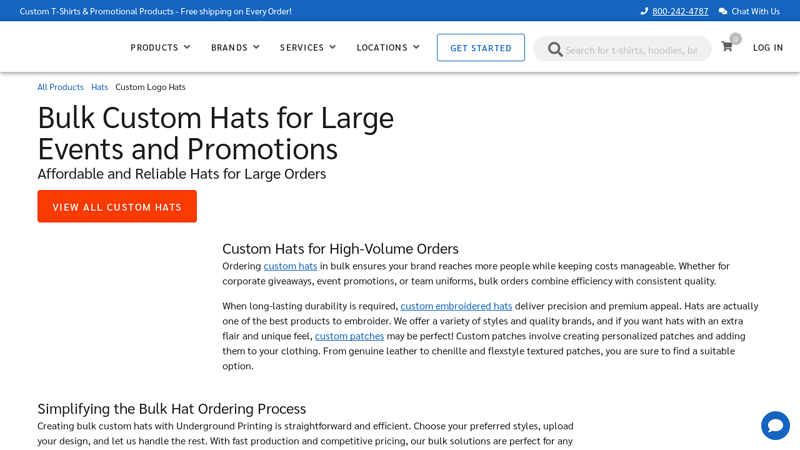Screen dimensions: 800x450
Task: Focus the product search input field
Action: point(631,50)
